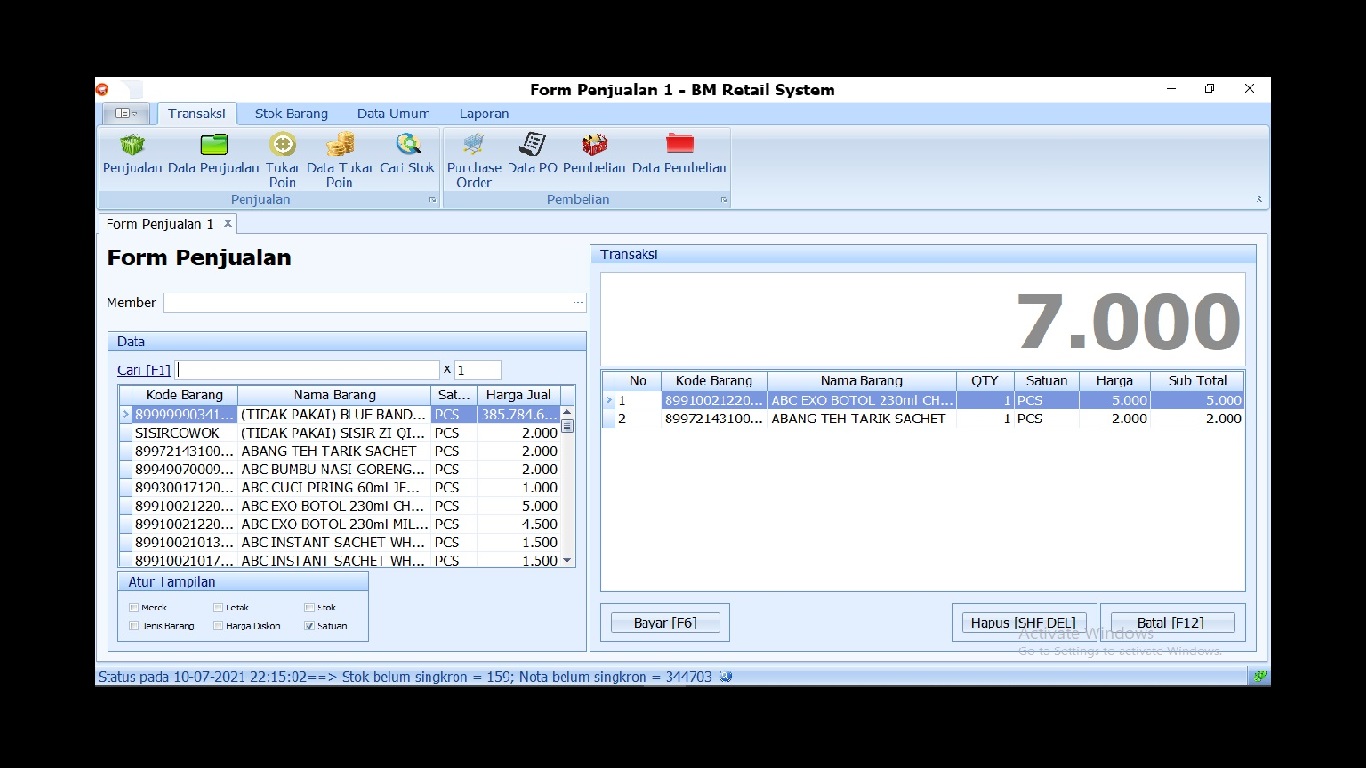Open the Laporan ribbon tab
This screenshot has width=1366, height=768.
point(484,114)
